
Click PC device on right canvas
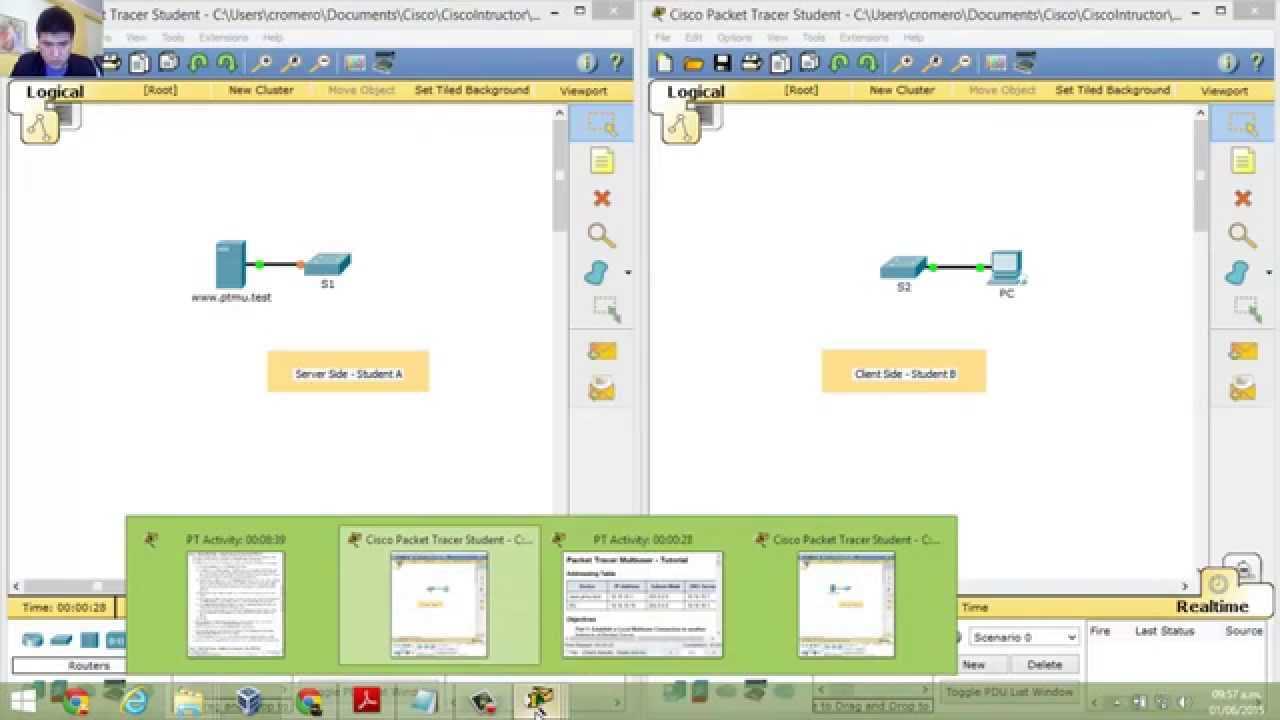[1006, 269]
